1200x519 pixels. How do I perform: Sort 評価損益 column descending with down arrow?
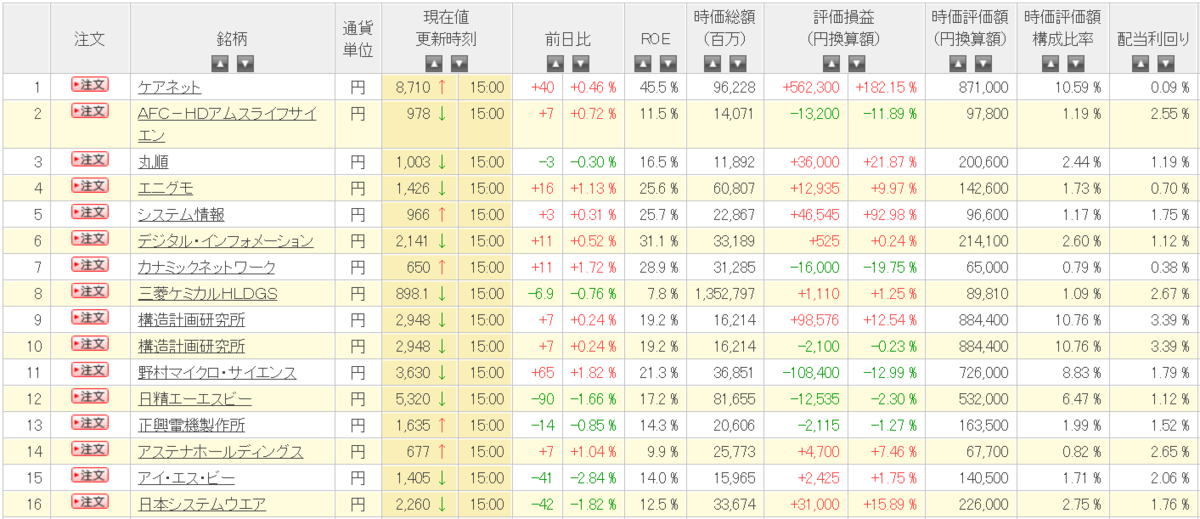(856, 63)
